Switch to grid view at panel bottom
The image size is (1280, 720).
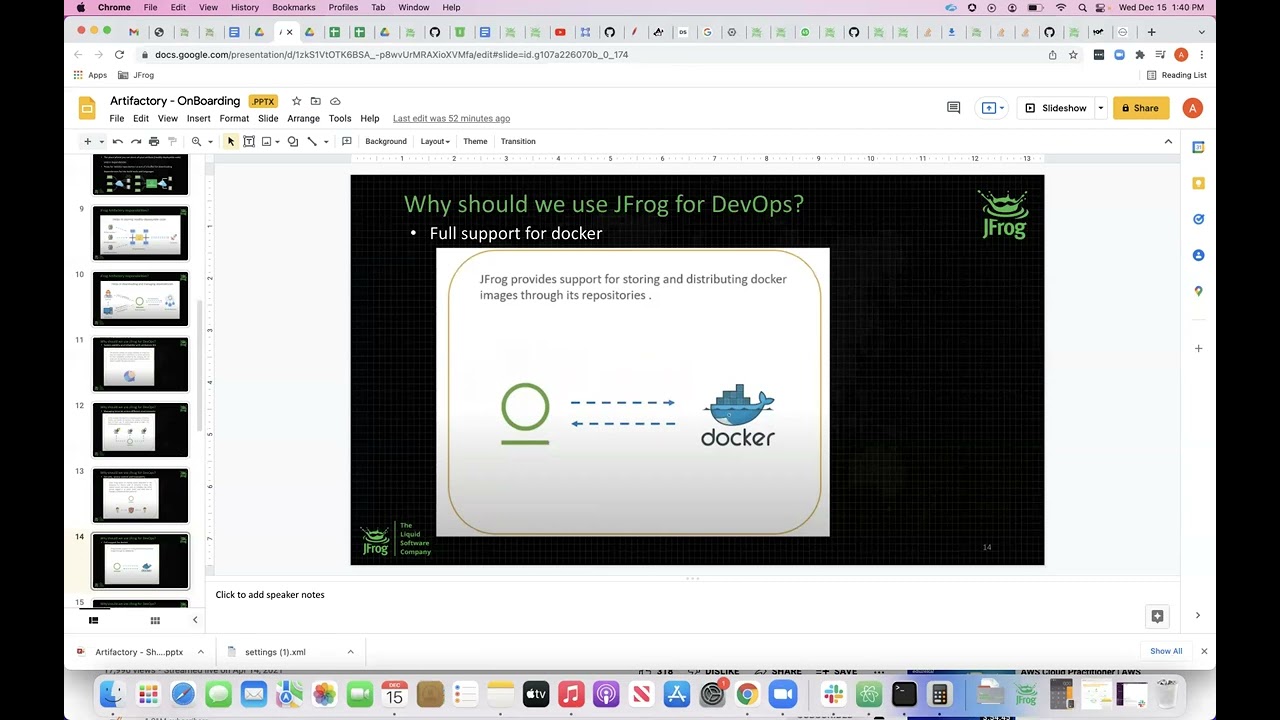click(x=155, y=620)
